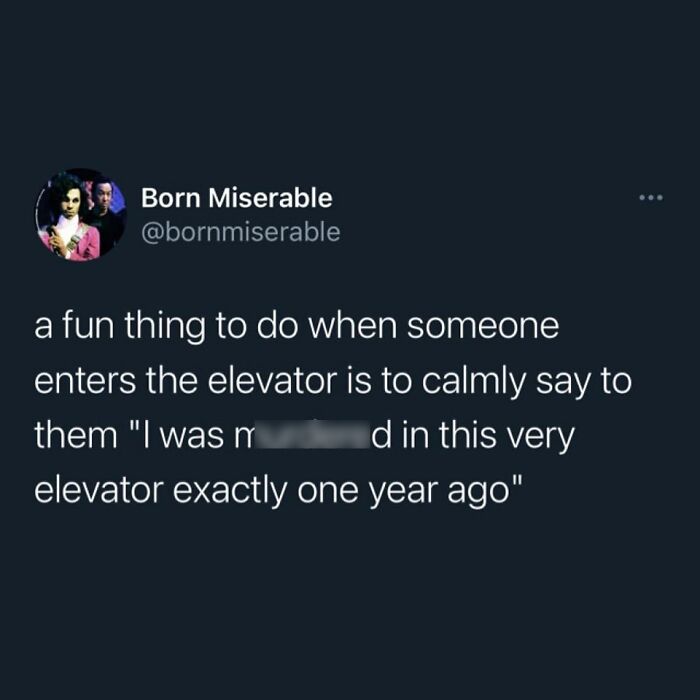The height and width of the screenshot is (700, 700).
Task: Click the word "calmly" in the tweet
Action: (474, 383)
